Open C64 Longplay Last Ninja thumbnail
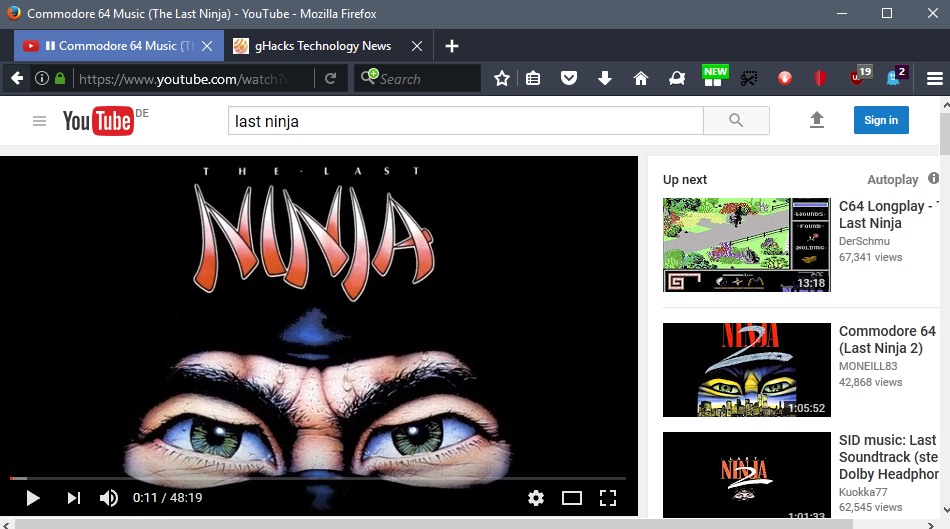 tap(746, 245)
